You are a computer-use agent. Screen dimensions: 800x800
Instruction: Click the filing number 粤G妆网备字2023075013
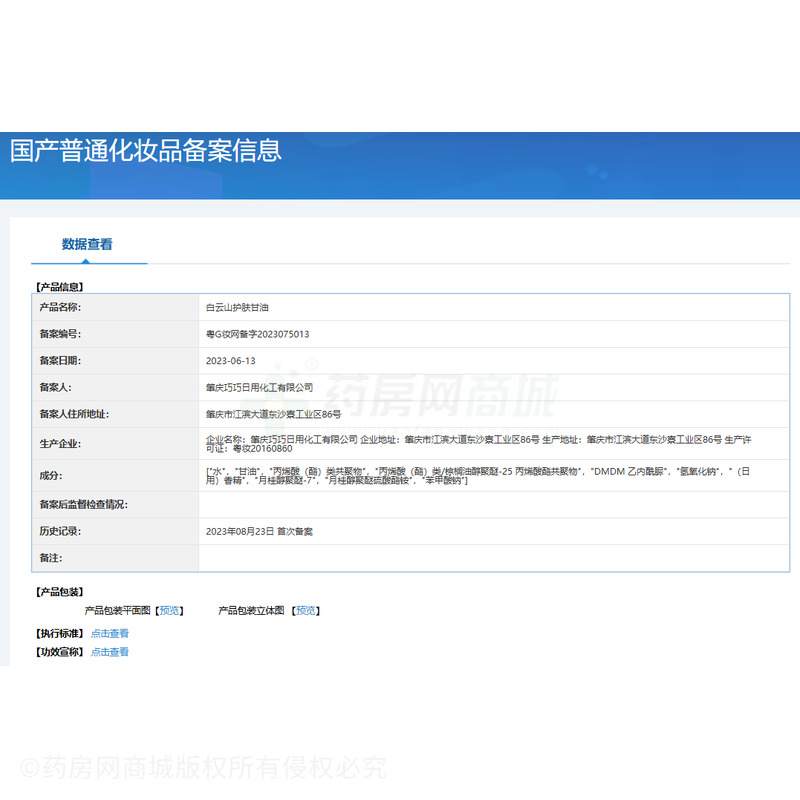point(257,334)
